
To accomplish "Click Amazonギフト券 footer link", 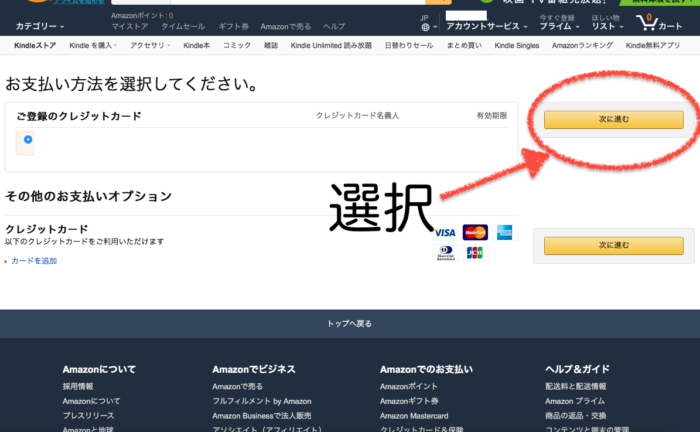I will tap(409, 401).
